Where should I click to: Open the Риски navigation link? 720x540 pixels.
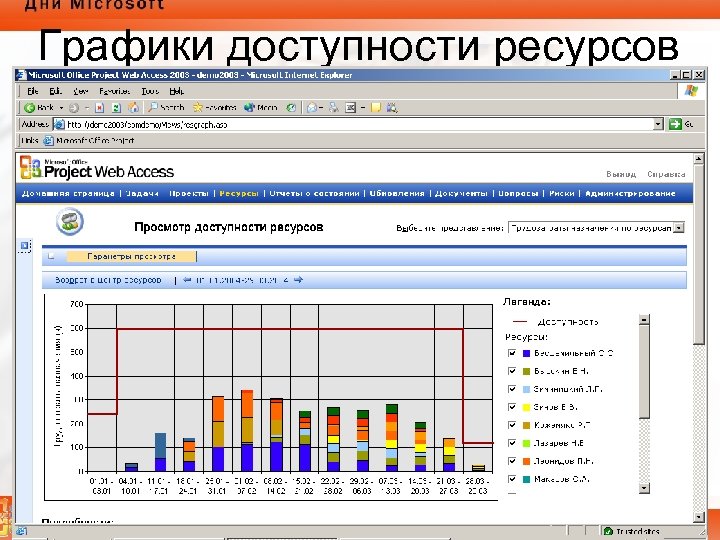click(562, 193)
